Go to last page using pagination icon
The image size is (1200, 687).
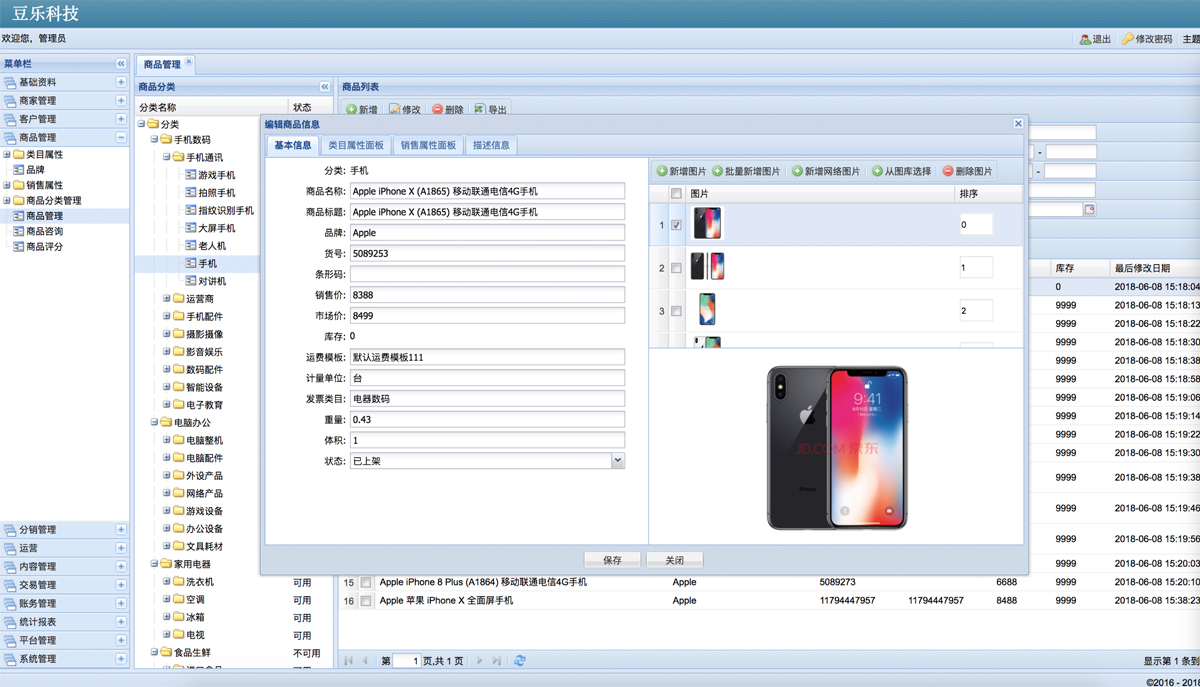(x=496, y=661)
